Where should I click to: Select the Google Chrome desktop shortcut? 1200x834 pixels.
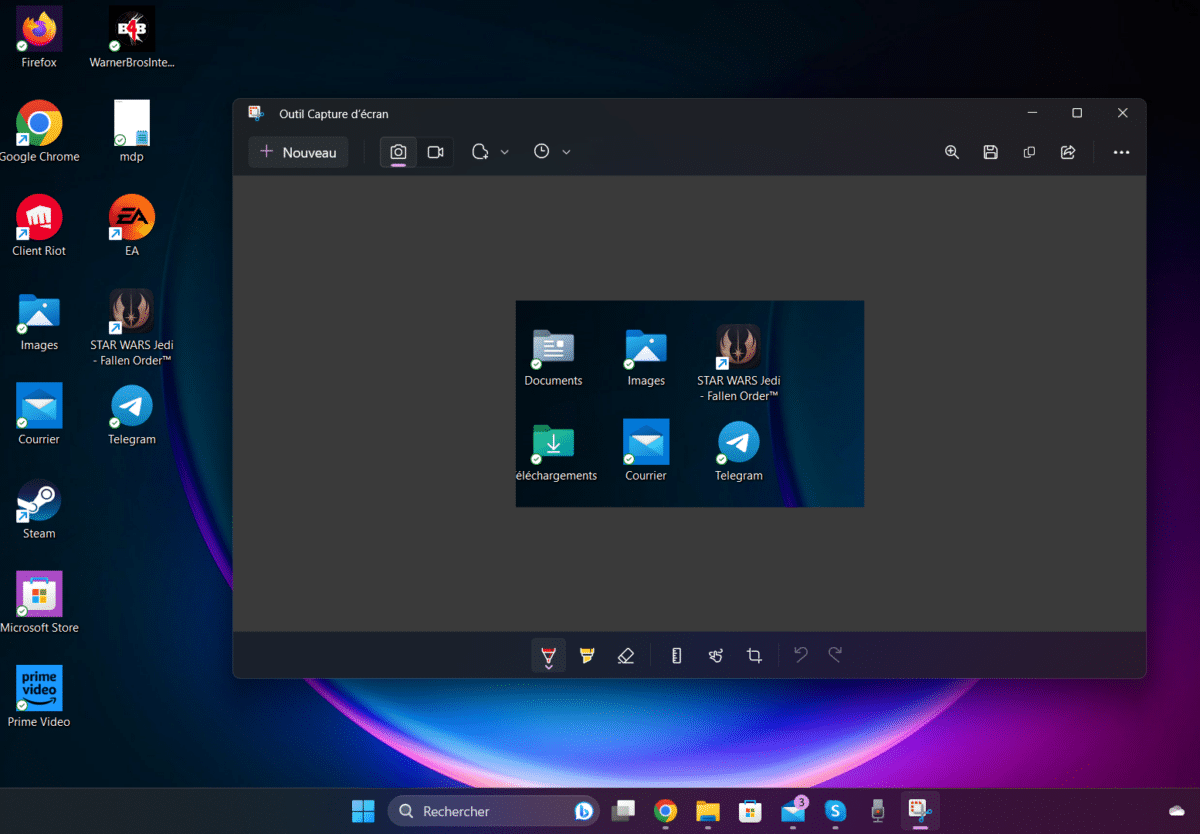coord(39,132)
